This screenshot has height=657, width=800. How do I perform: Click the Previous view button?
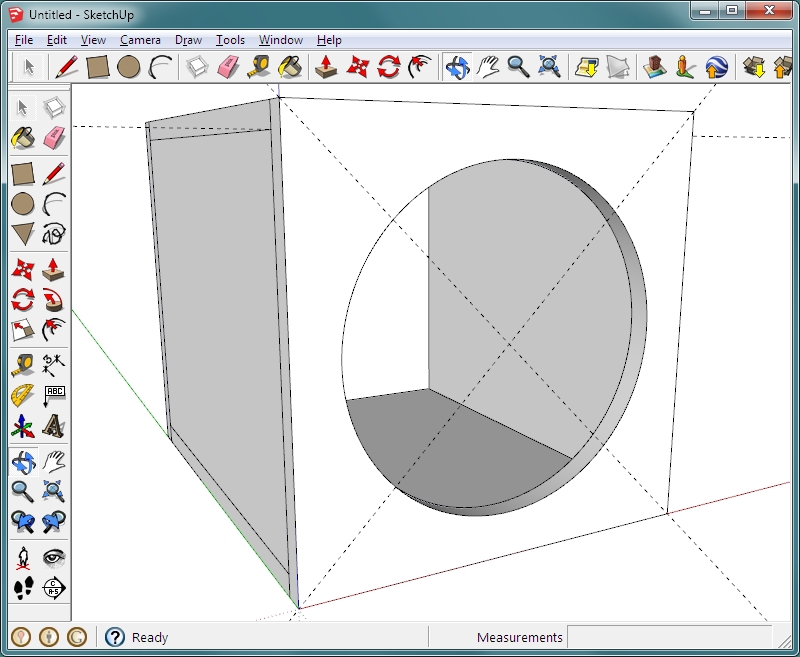pyautogui.click(x=22, y=522)
